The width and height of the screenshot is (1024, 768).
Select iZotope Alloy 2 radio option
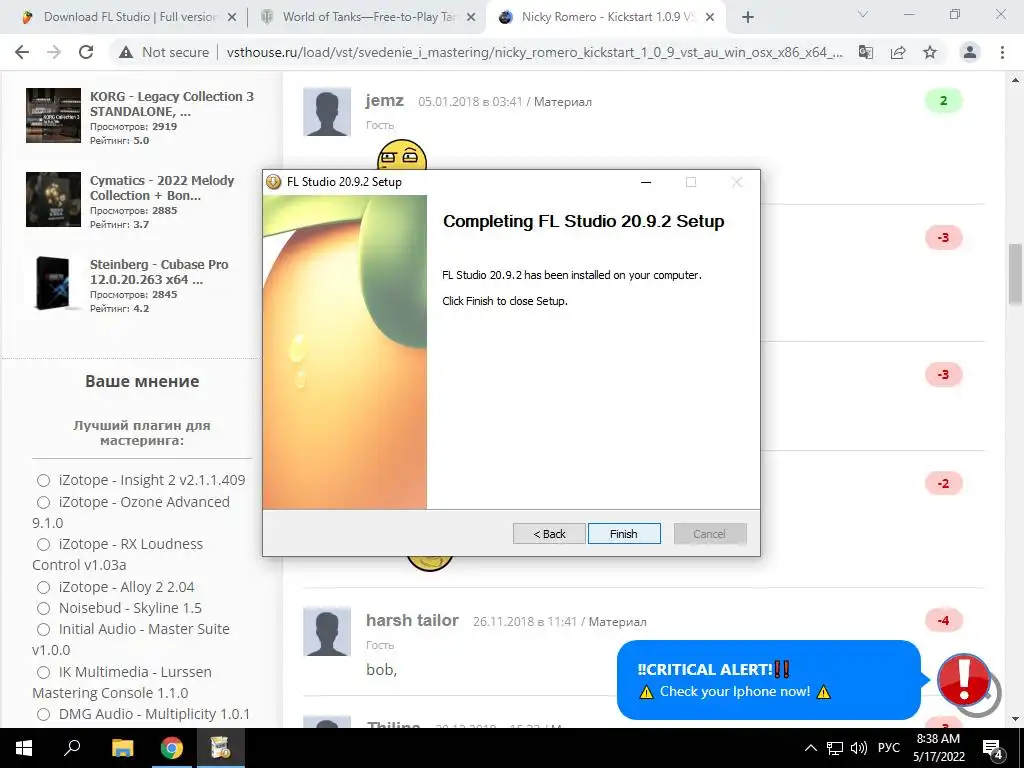point(43,587)
